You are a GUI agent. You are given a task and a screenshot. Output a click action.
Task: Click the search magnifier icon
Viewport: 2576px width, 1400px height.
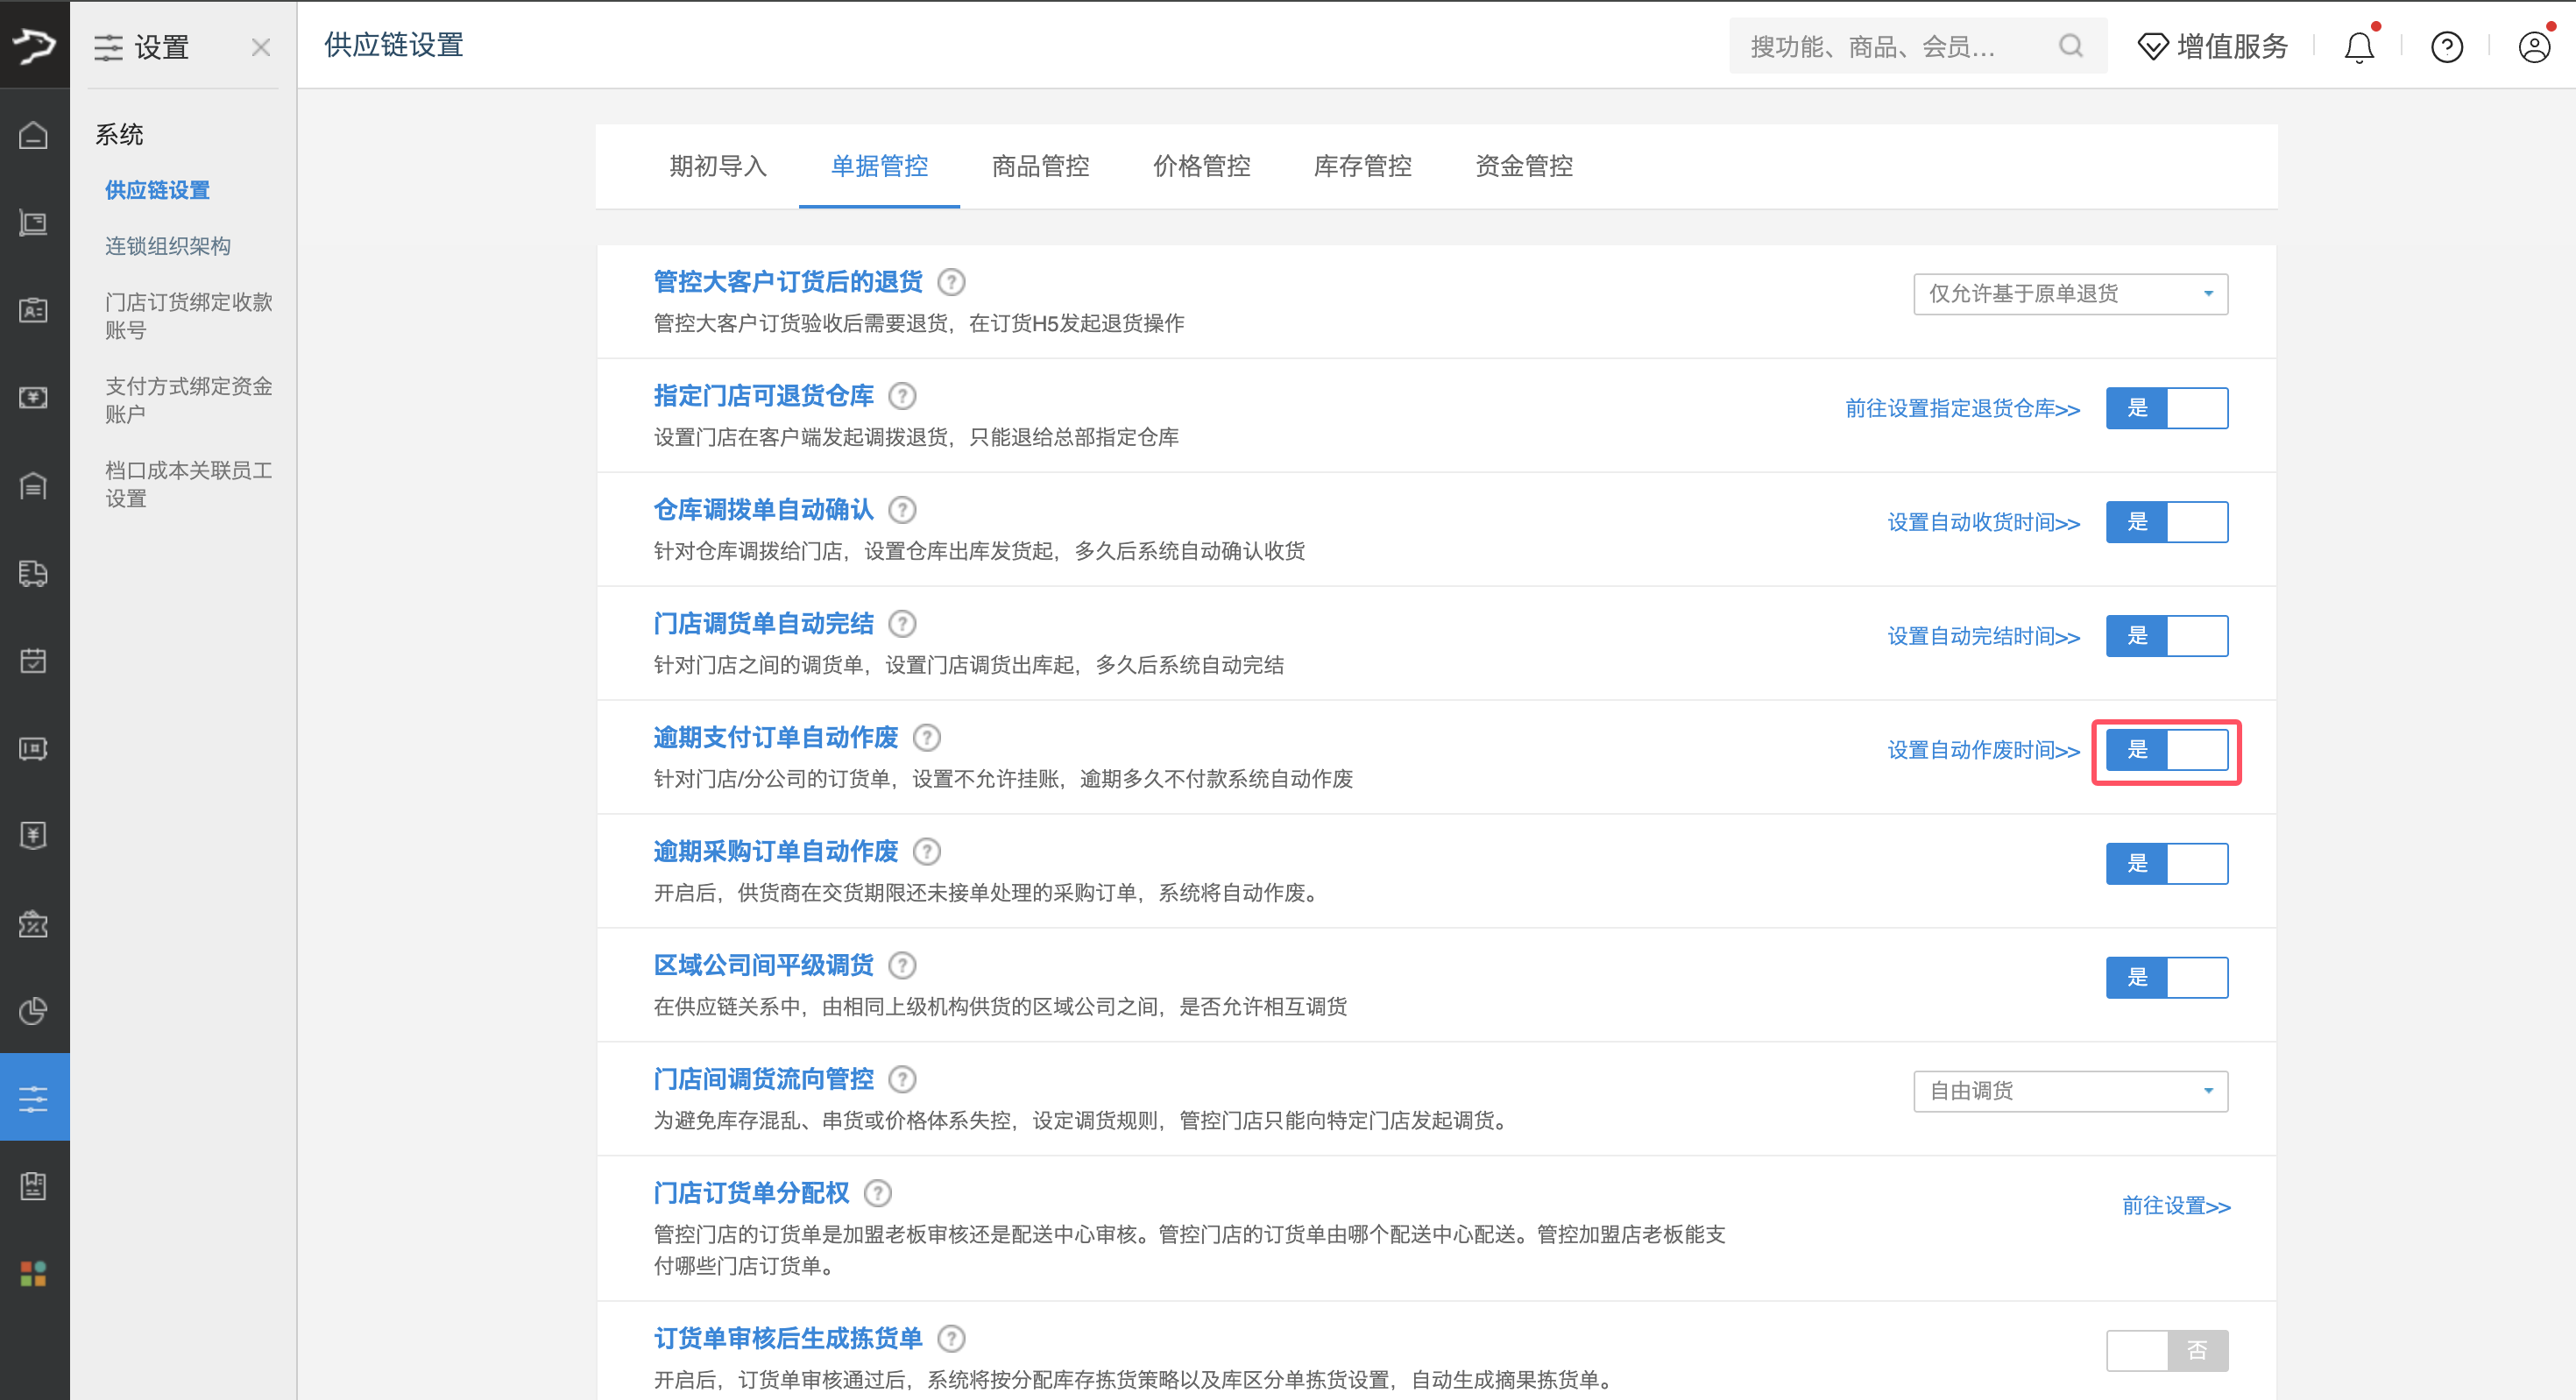click(x=2071, y=46)
